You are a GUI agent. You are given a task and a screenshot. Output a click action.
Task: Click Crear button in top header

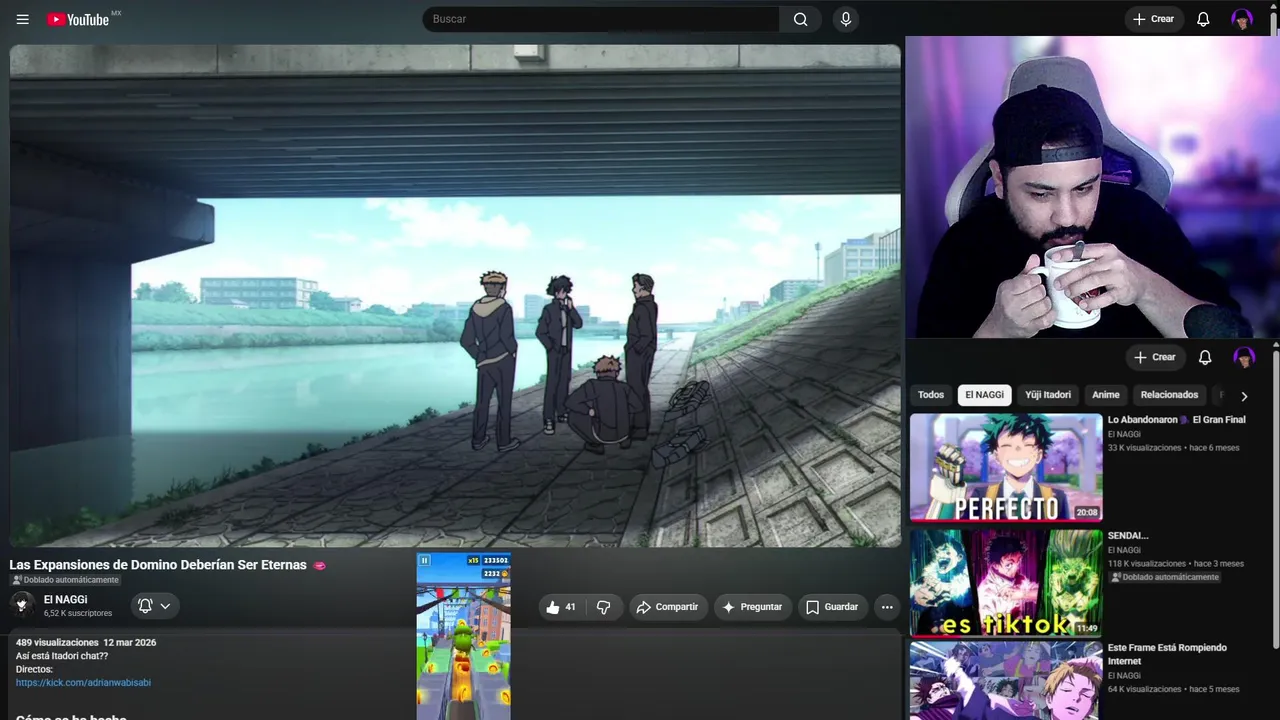pos(1154,19)
